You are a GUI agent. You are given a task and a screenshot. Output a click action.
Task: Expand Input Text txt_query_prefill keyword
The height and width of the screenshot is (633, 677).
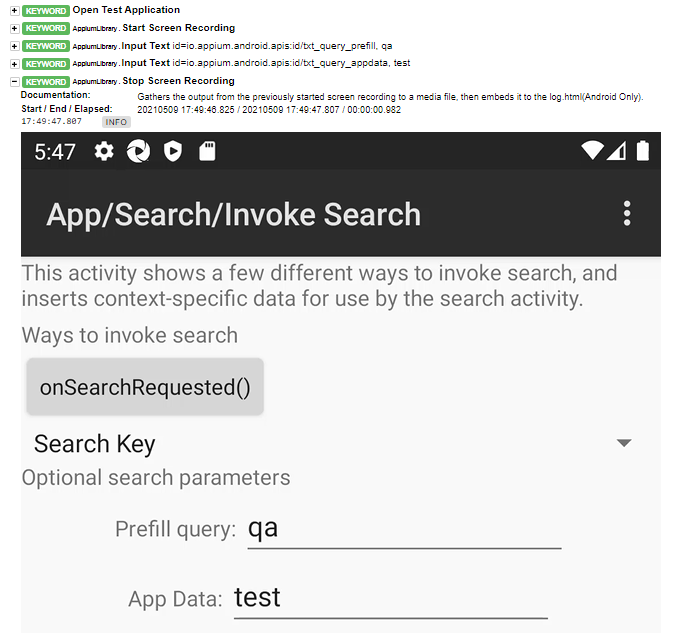click(14, 46)
